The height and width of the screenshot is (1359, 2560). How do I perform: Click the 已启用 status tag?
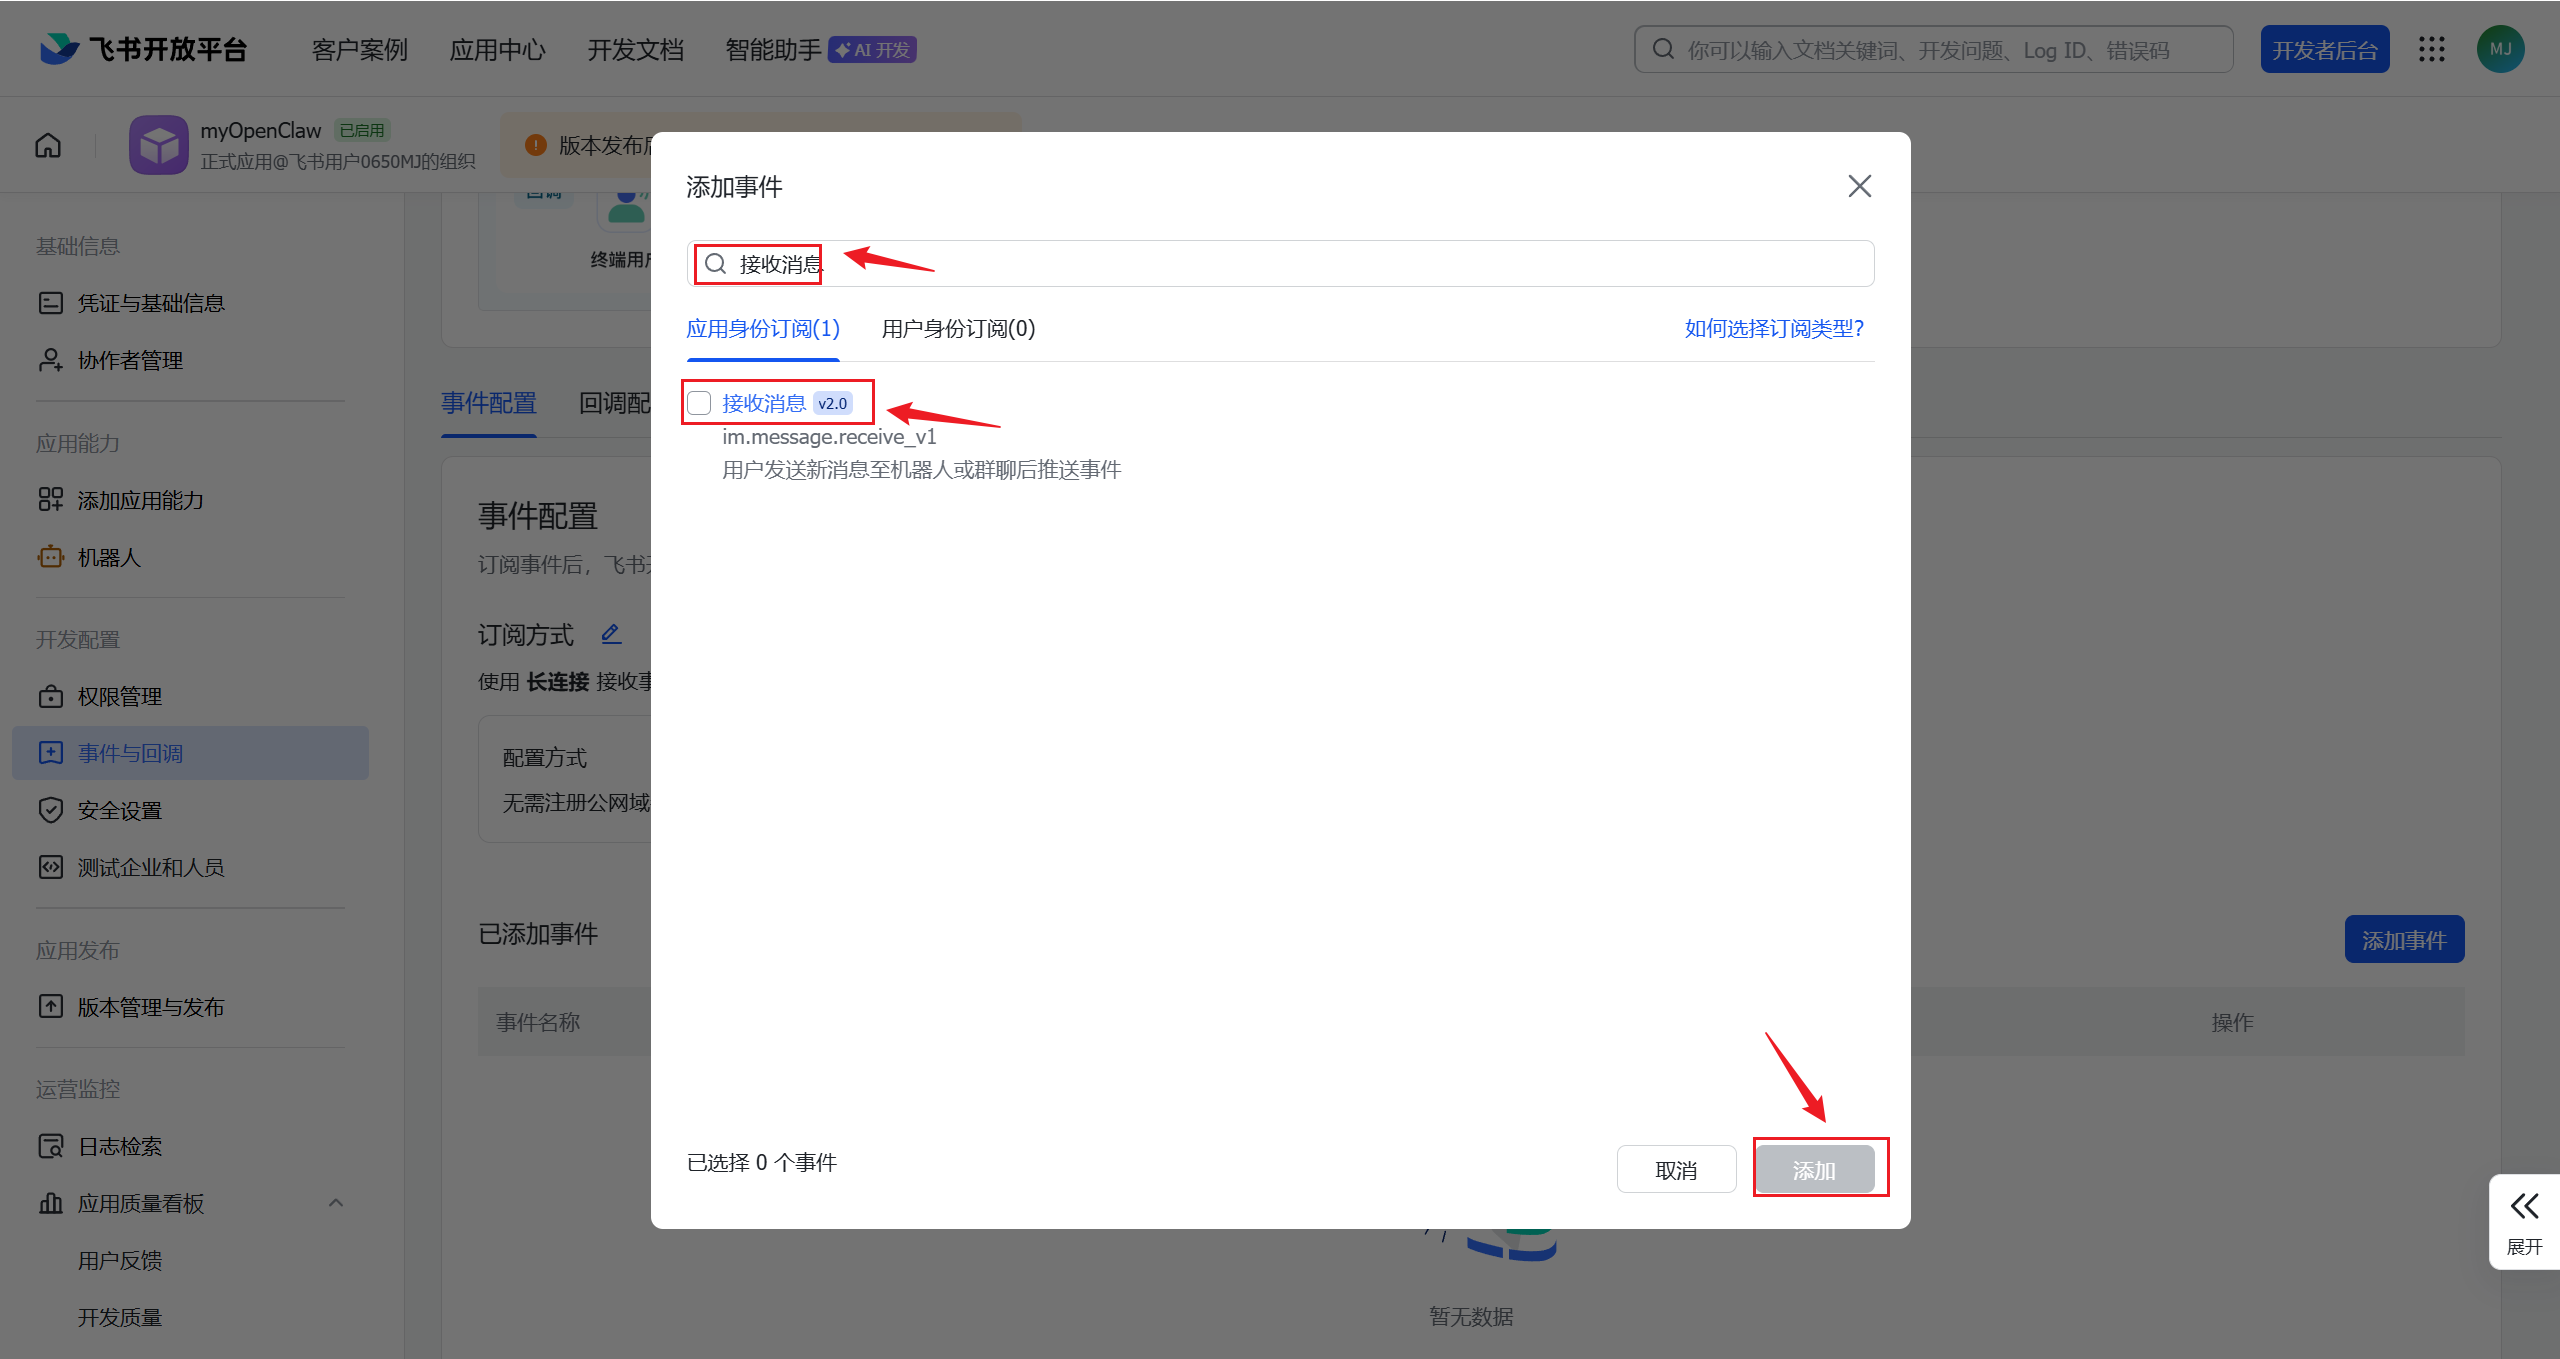click(362, 130)
